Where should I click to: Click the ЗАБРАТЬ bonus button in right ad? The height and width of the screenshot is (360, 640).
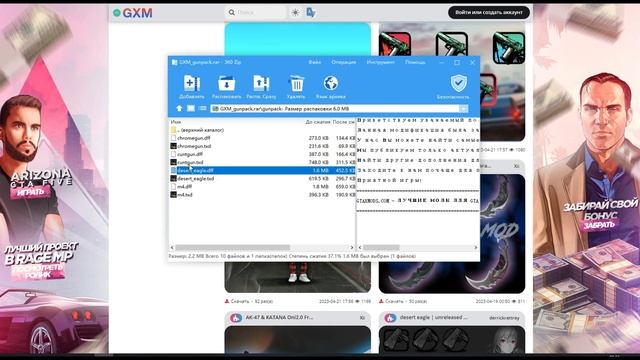(599, 225)
